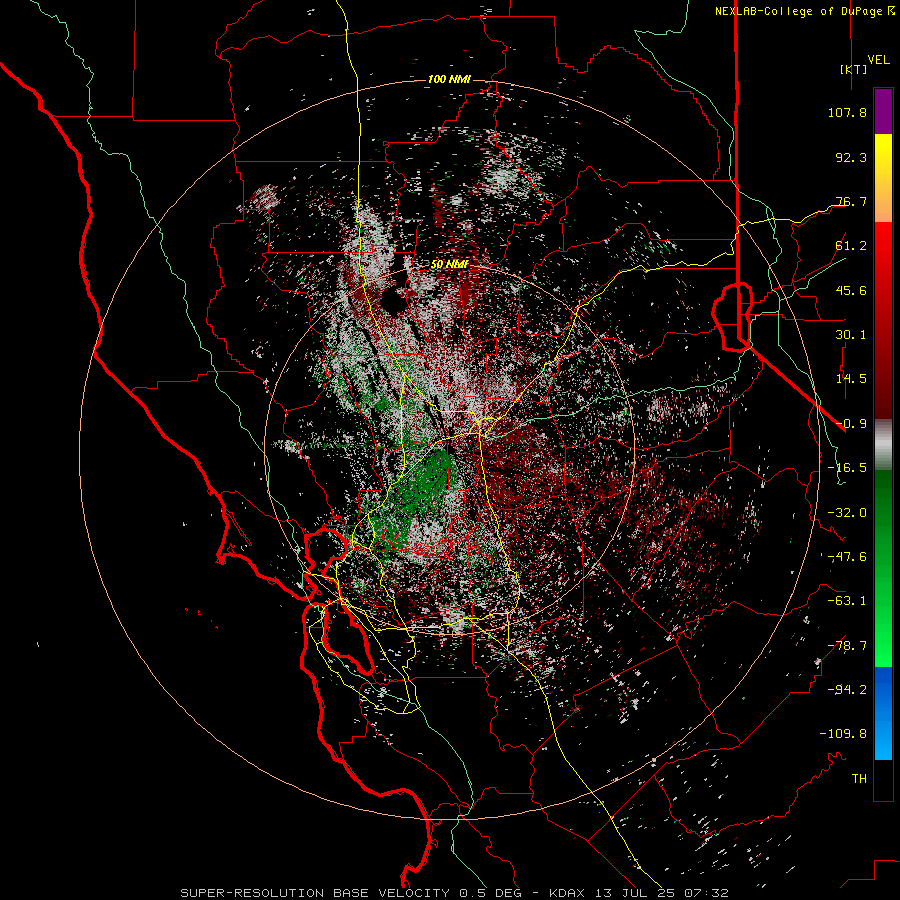Select the 92.3 scale value
Image resolution: width=900 pixels, height=900 pixels.
(x=851, y=157)
